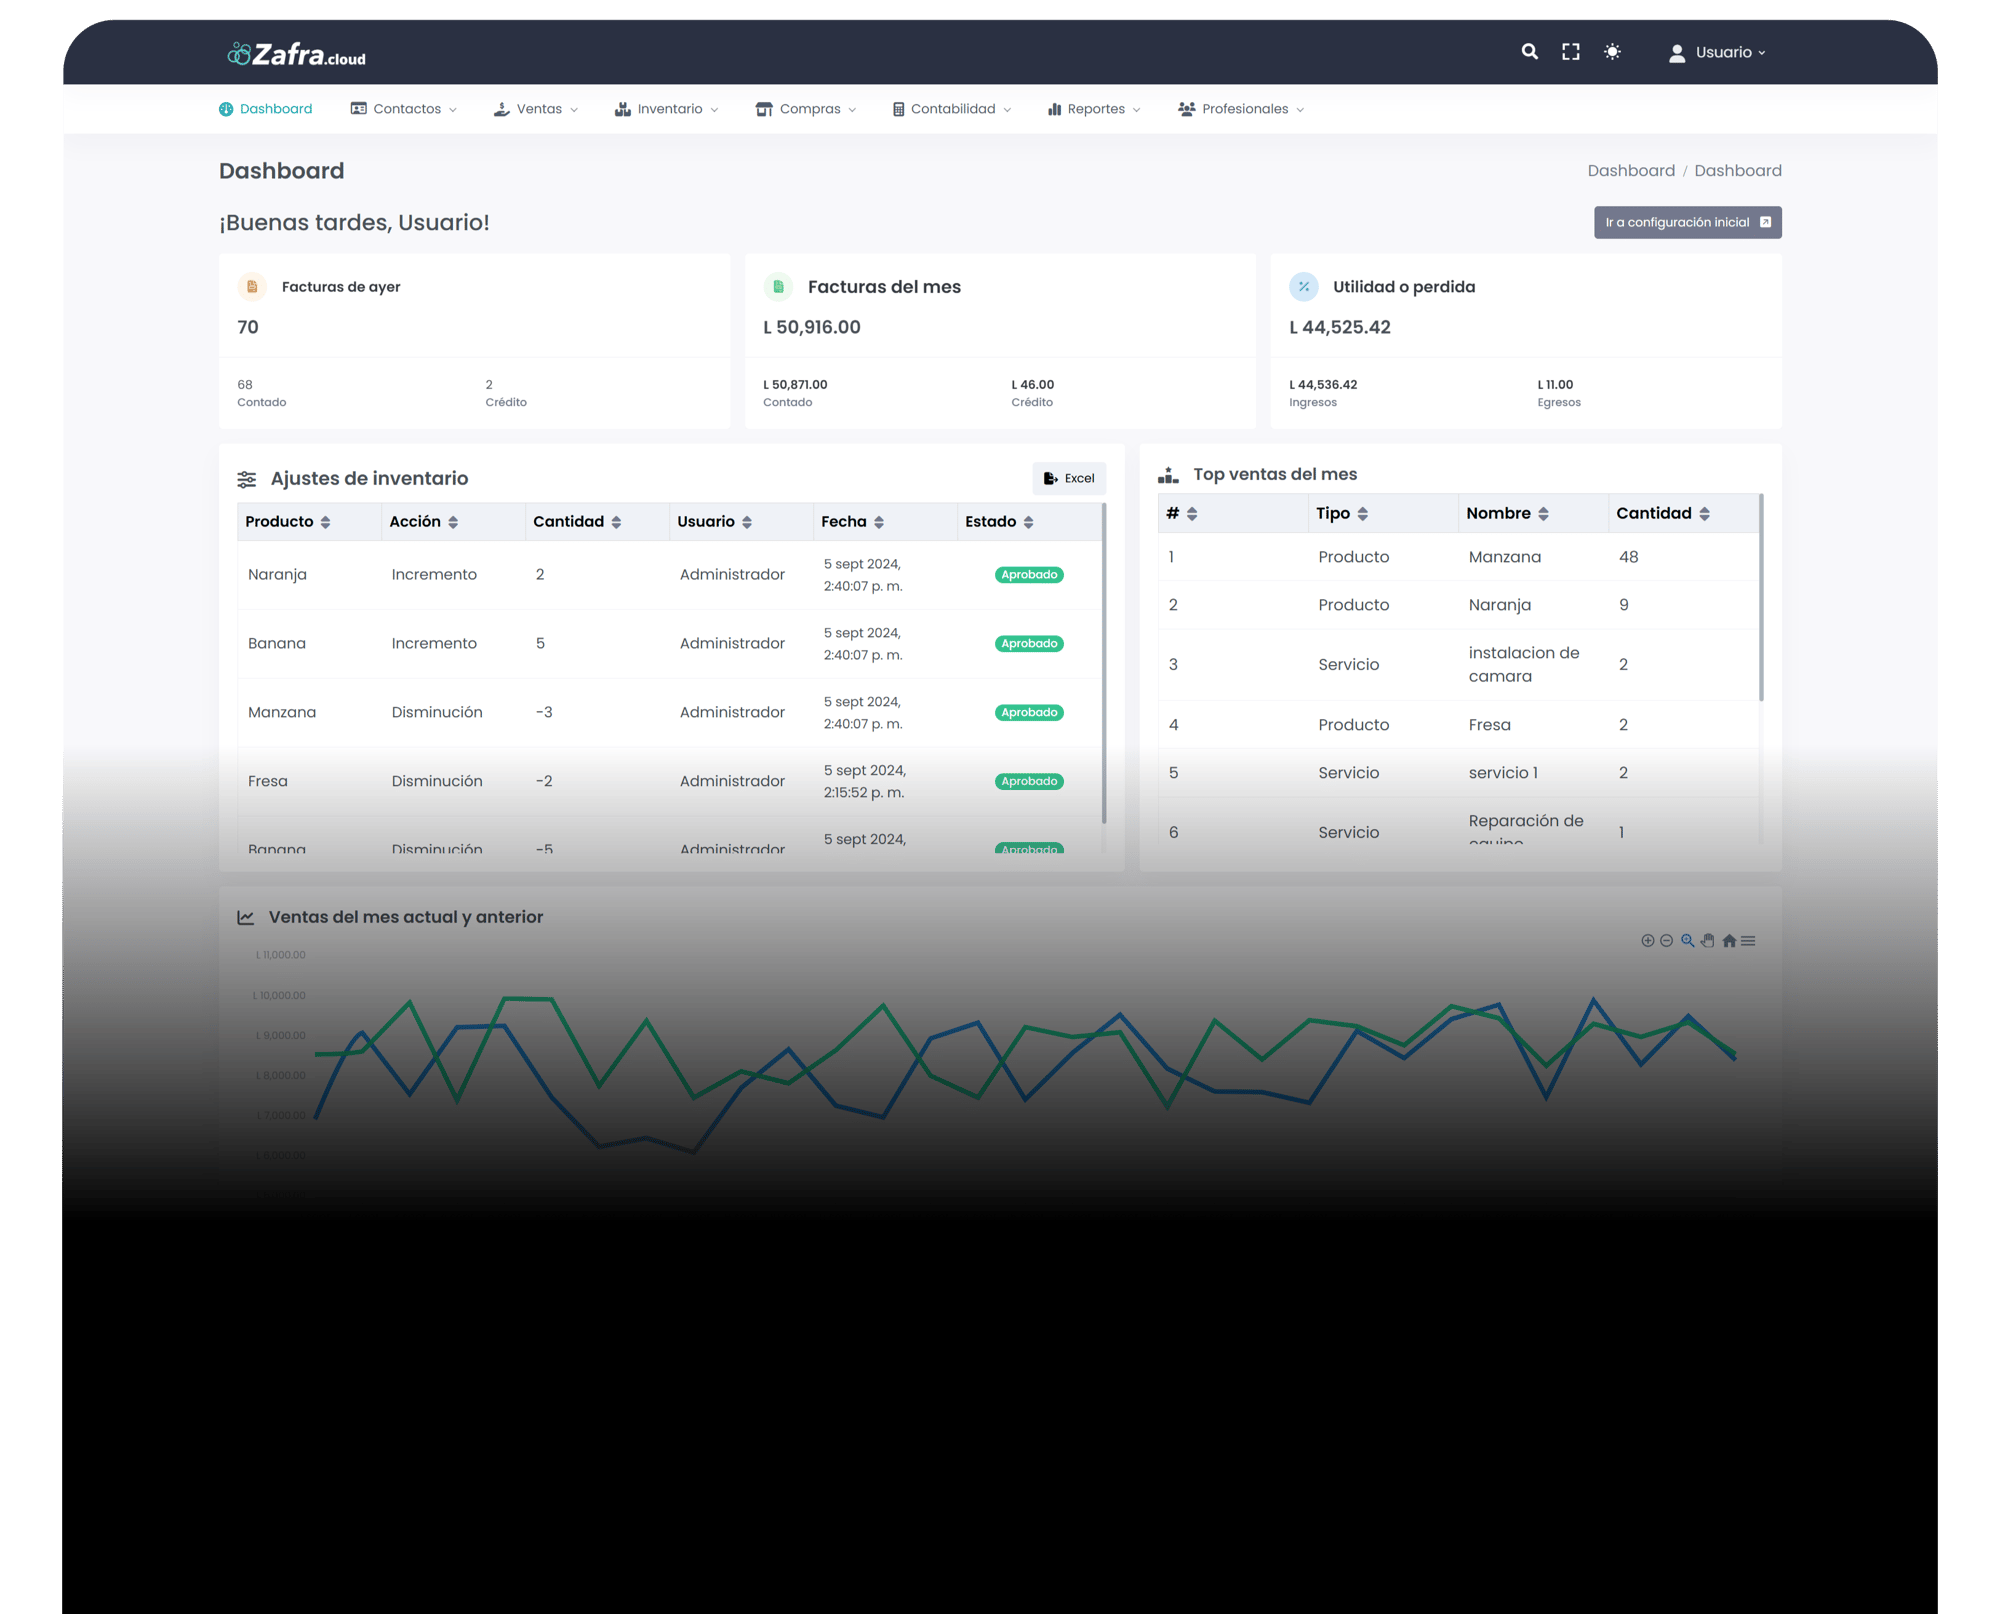Toggle fullscreen mode icon
The image size is (2000, 1614).
pos(1571,52)
